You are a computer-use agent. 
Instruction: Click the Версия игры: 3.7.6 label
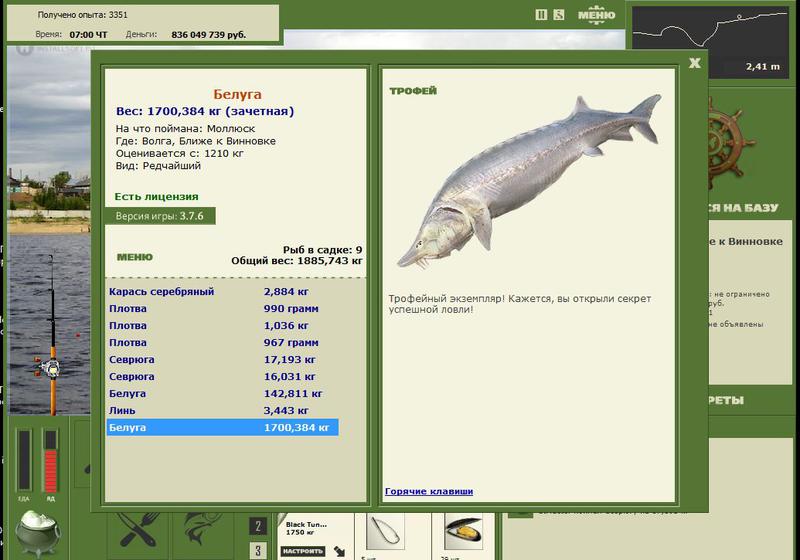click(159, 216)
